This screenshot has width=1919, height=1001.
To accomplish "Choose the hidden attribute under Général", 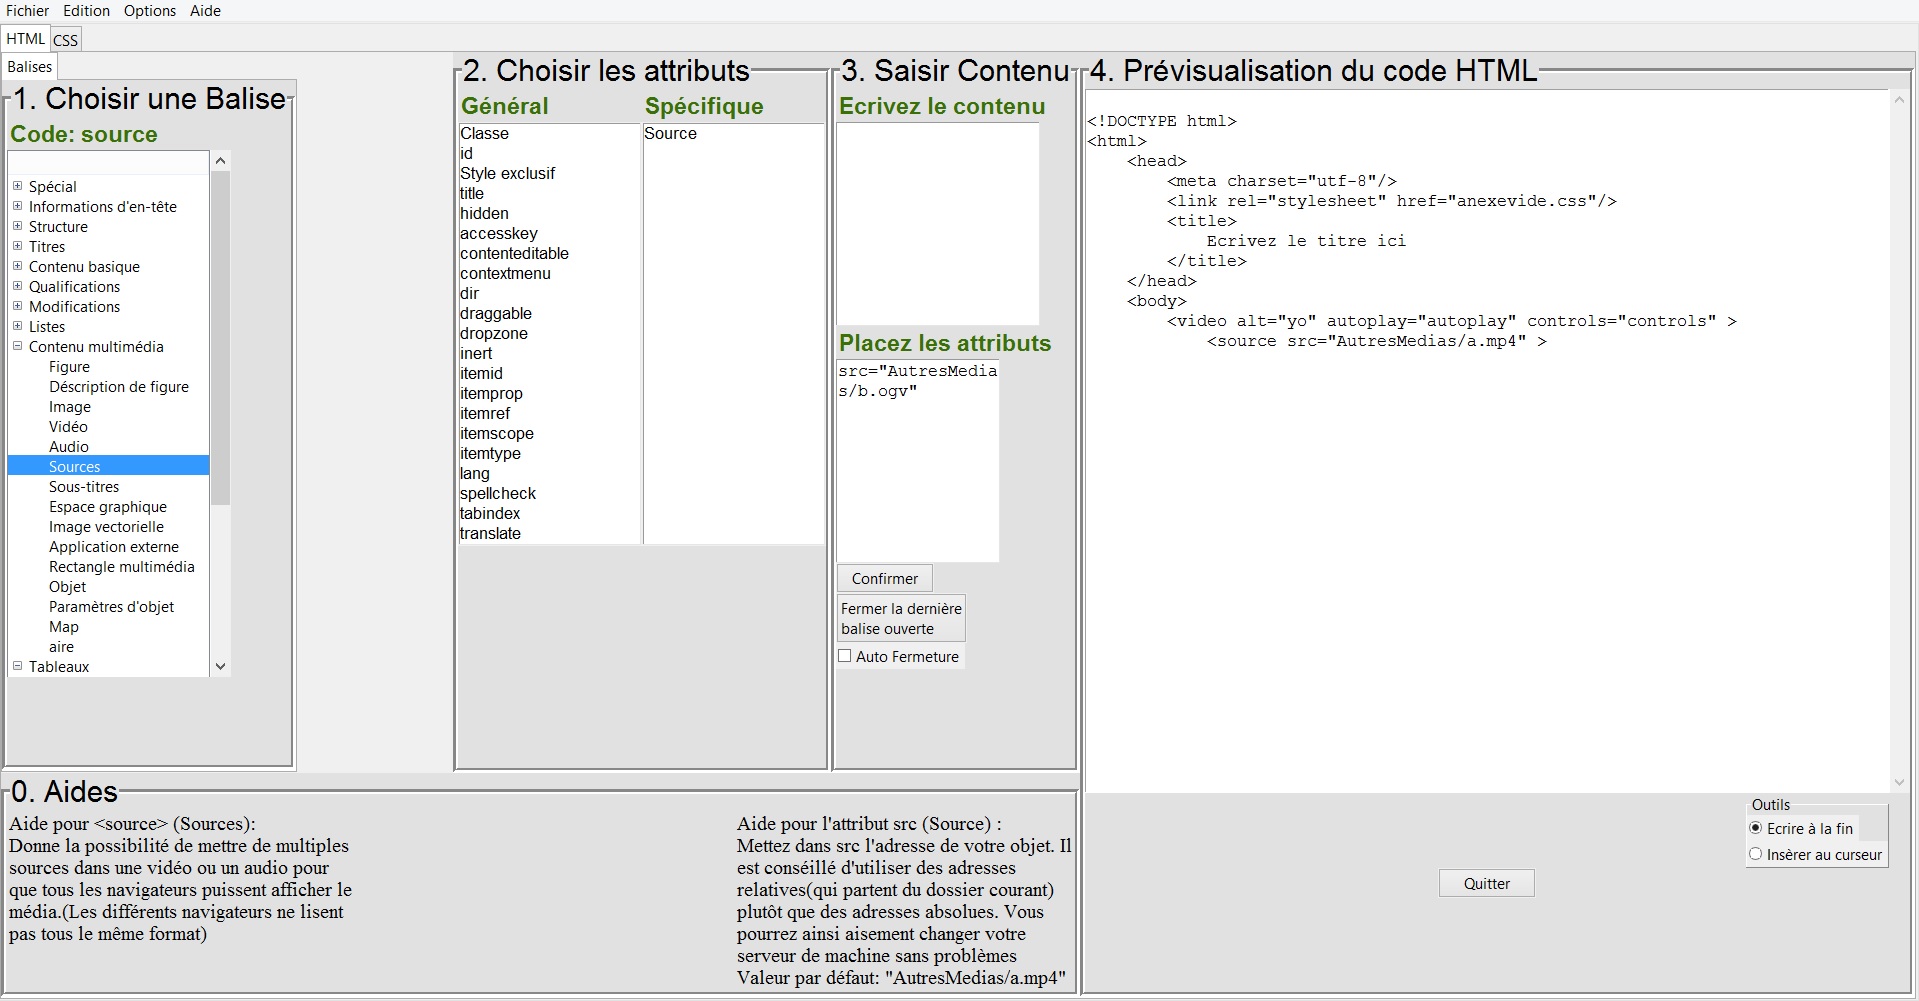I will pyautogui.click(x=483, y=213).
